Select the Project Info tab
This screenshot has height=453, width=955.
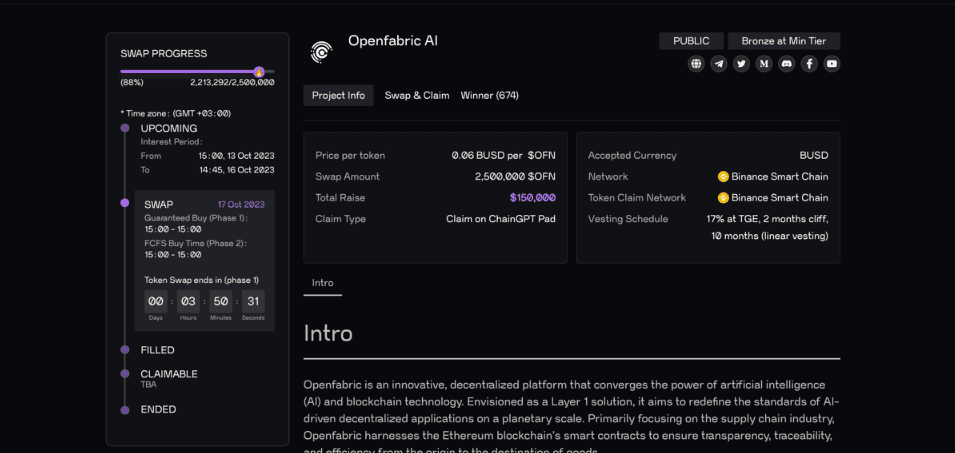point(339,96)
